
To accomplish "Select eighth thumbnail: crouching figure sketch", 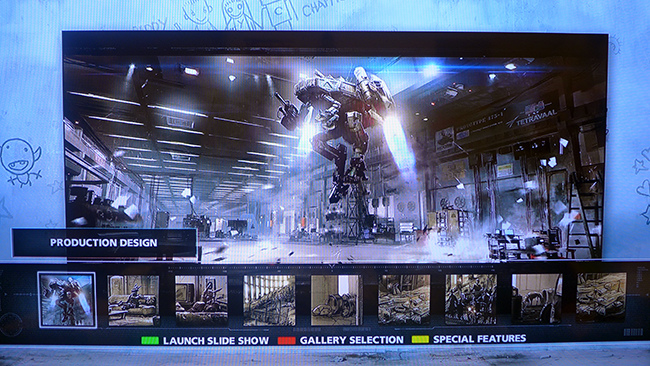I will (x=536, y=298).
